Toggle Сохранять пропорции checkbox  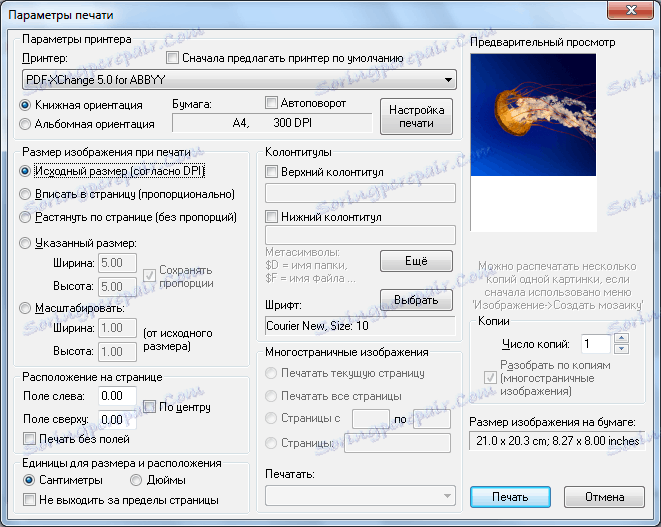tap(149, 276)
